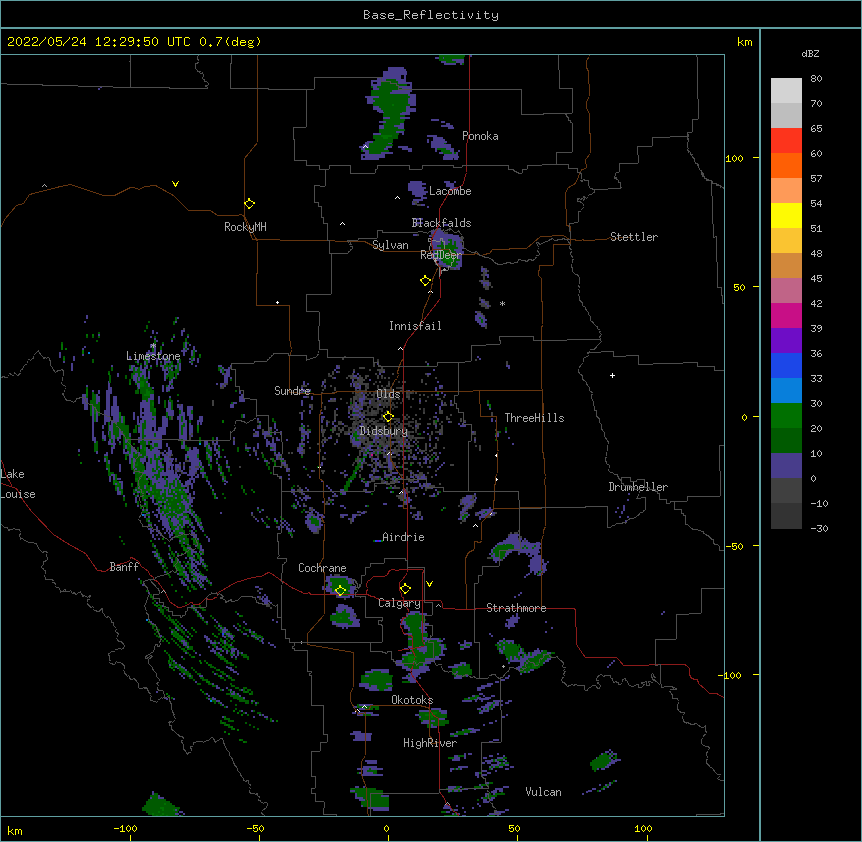Click the radar echo over RedDeer
This screenshot has width=862, height=842.
pos(447,250)
